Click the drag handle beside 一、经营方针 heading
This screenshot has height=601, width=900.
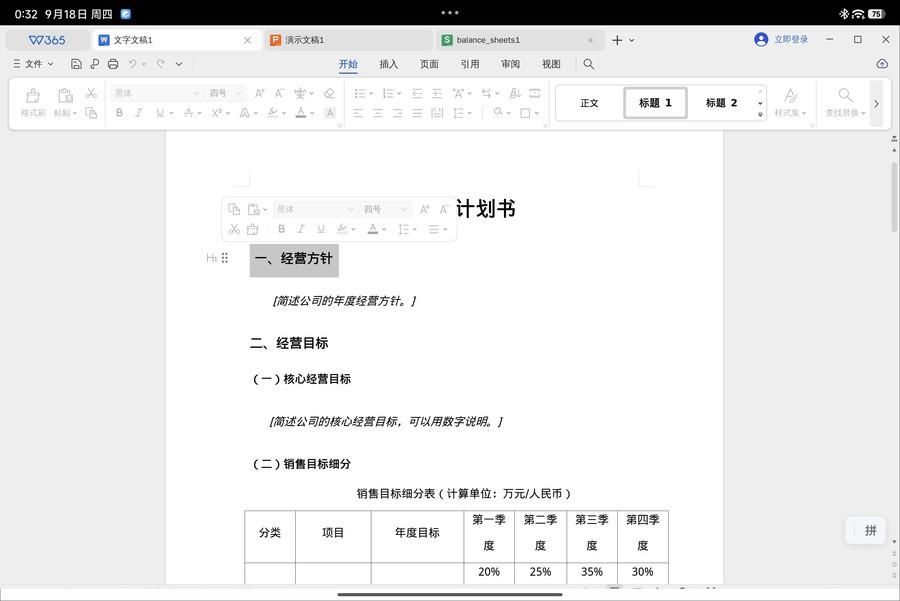click(225, 258)
